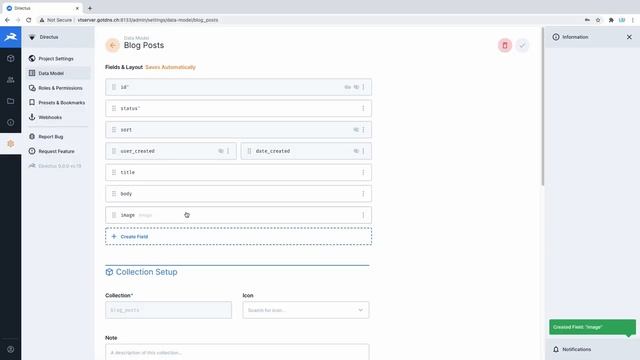The width and height of the screenshot is (640, 360).
Task: Delete the Blog Posts collection
Action: click(505, 45)
